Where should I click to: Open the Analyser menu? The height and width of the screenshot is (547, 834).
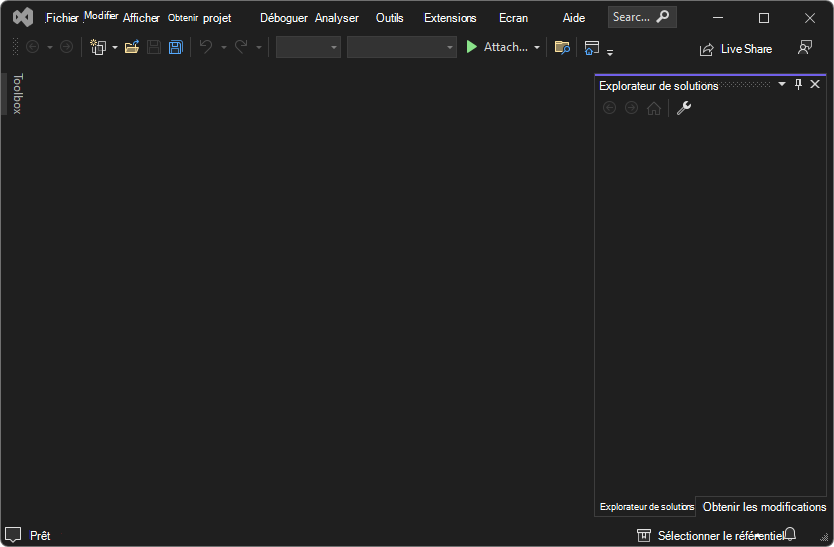point(337,18)
